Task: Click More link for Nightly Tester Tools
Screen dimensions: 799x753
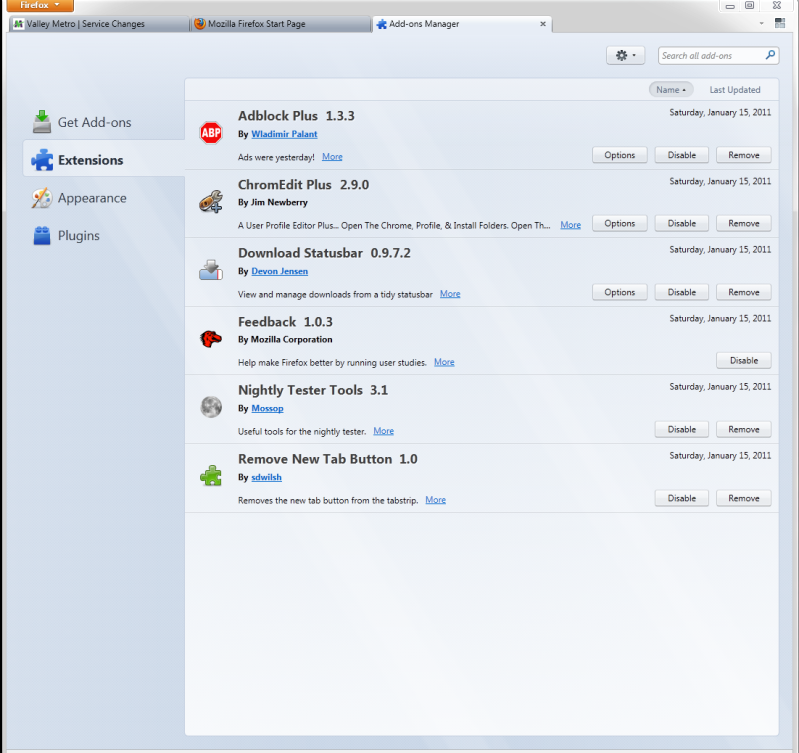Action: coord(383,431)
